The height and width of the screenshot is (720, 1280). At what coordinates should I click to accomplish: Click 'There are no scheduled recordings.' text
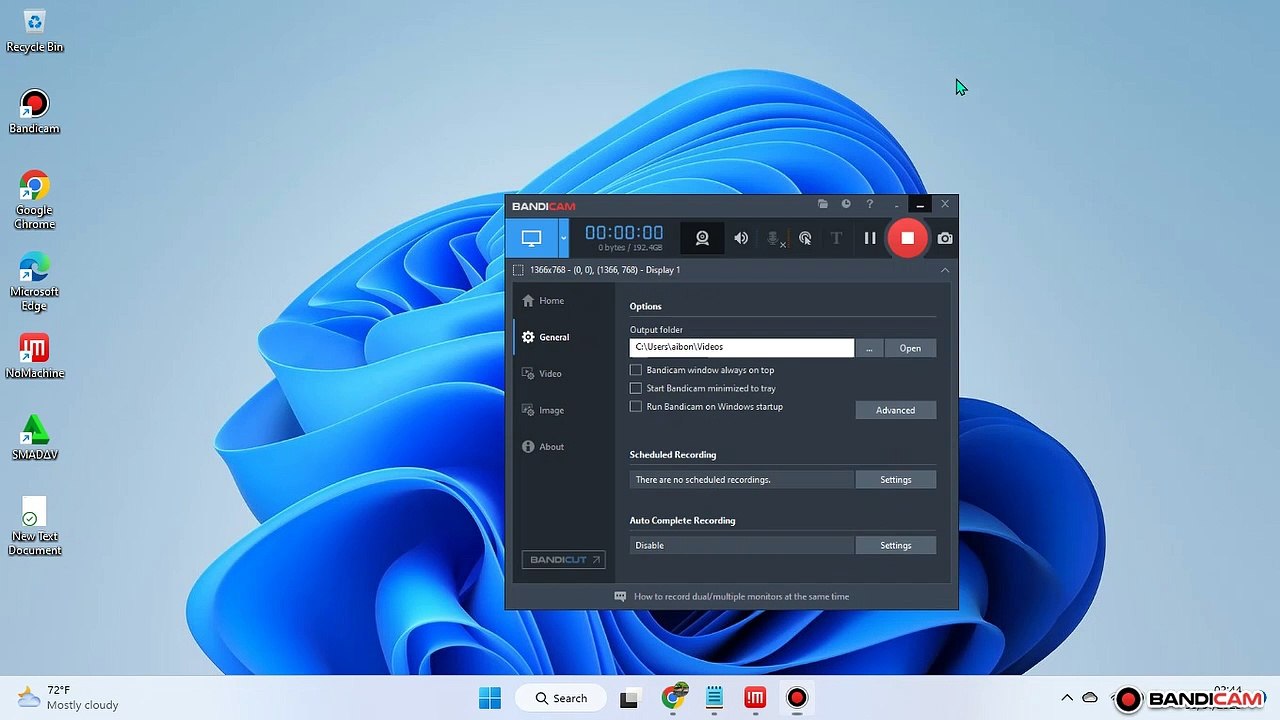click(x=703, y=480)
